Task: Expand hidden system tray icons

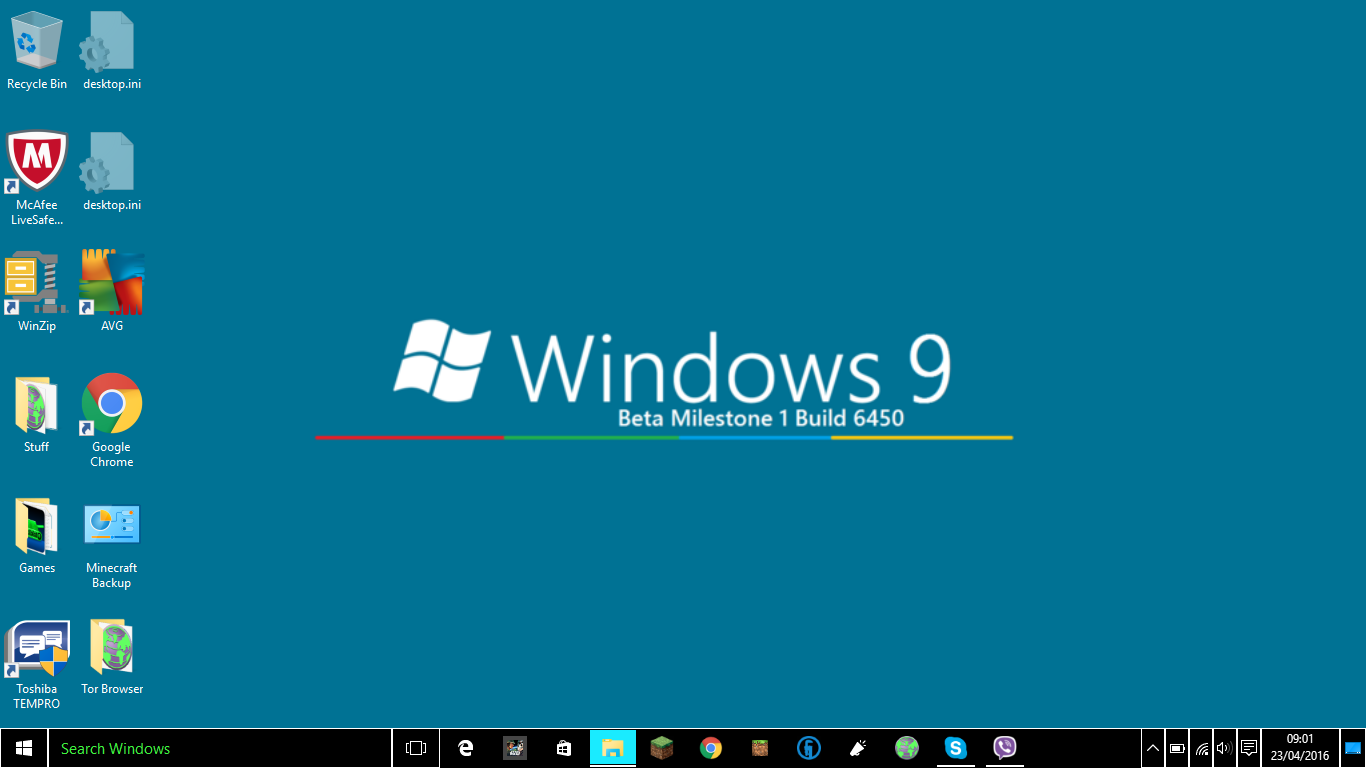Action: (1152, 747)
